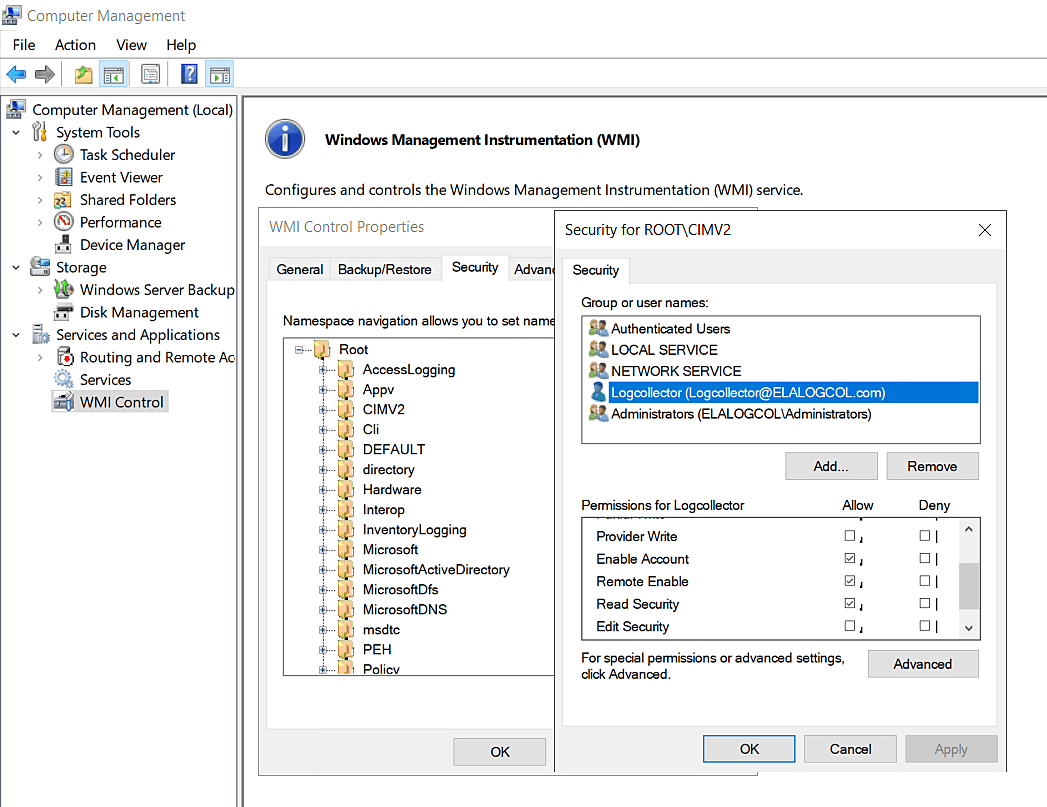Click the Remove button
Image resolution: width=1047 pixels, height=807 pixels.
pos(932,466)
